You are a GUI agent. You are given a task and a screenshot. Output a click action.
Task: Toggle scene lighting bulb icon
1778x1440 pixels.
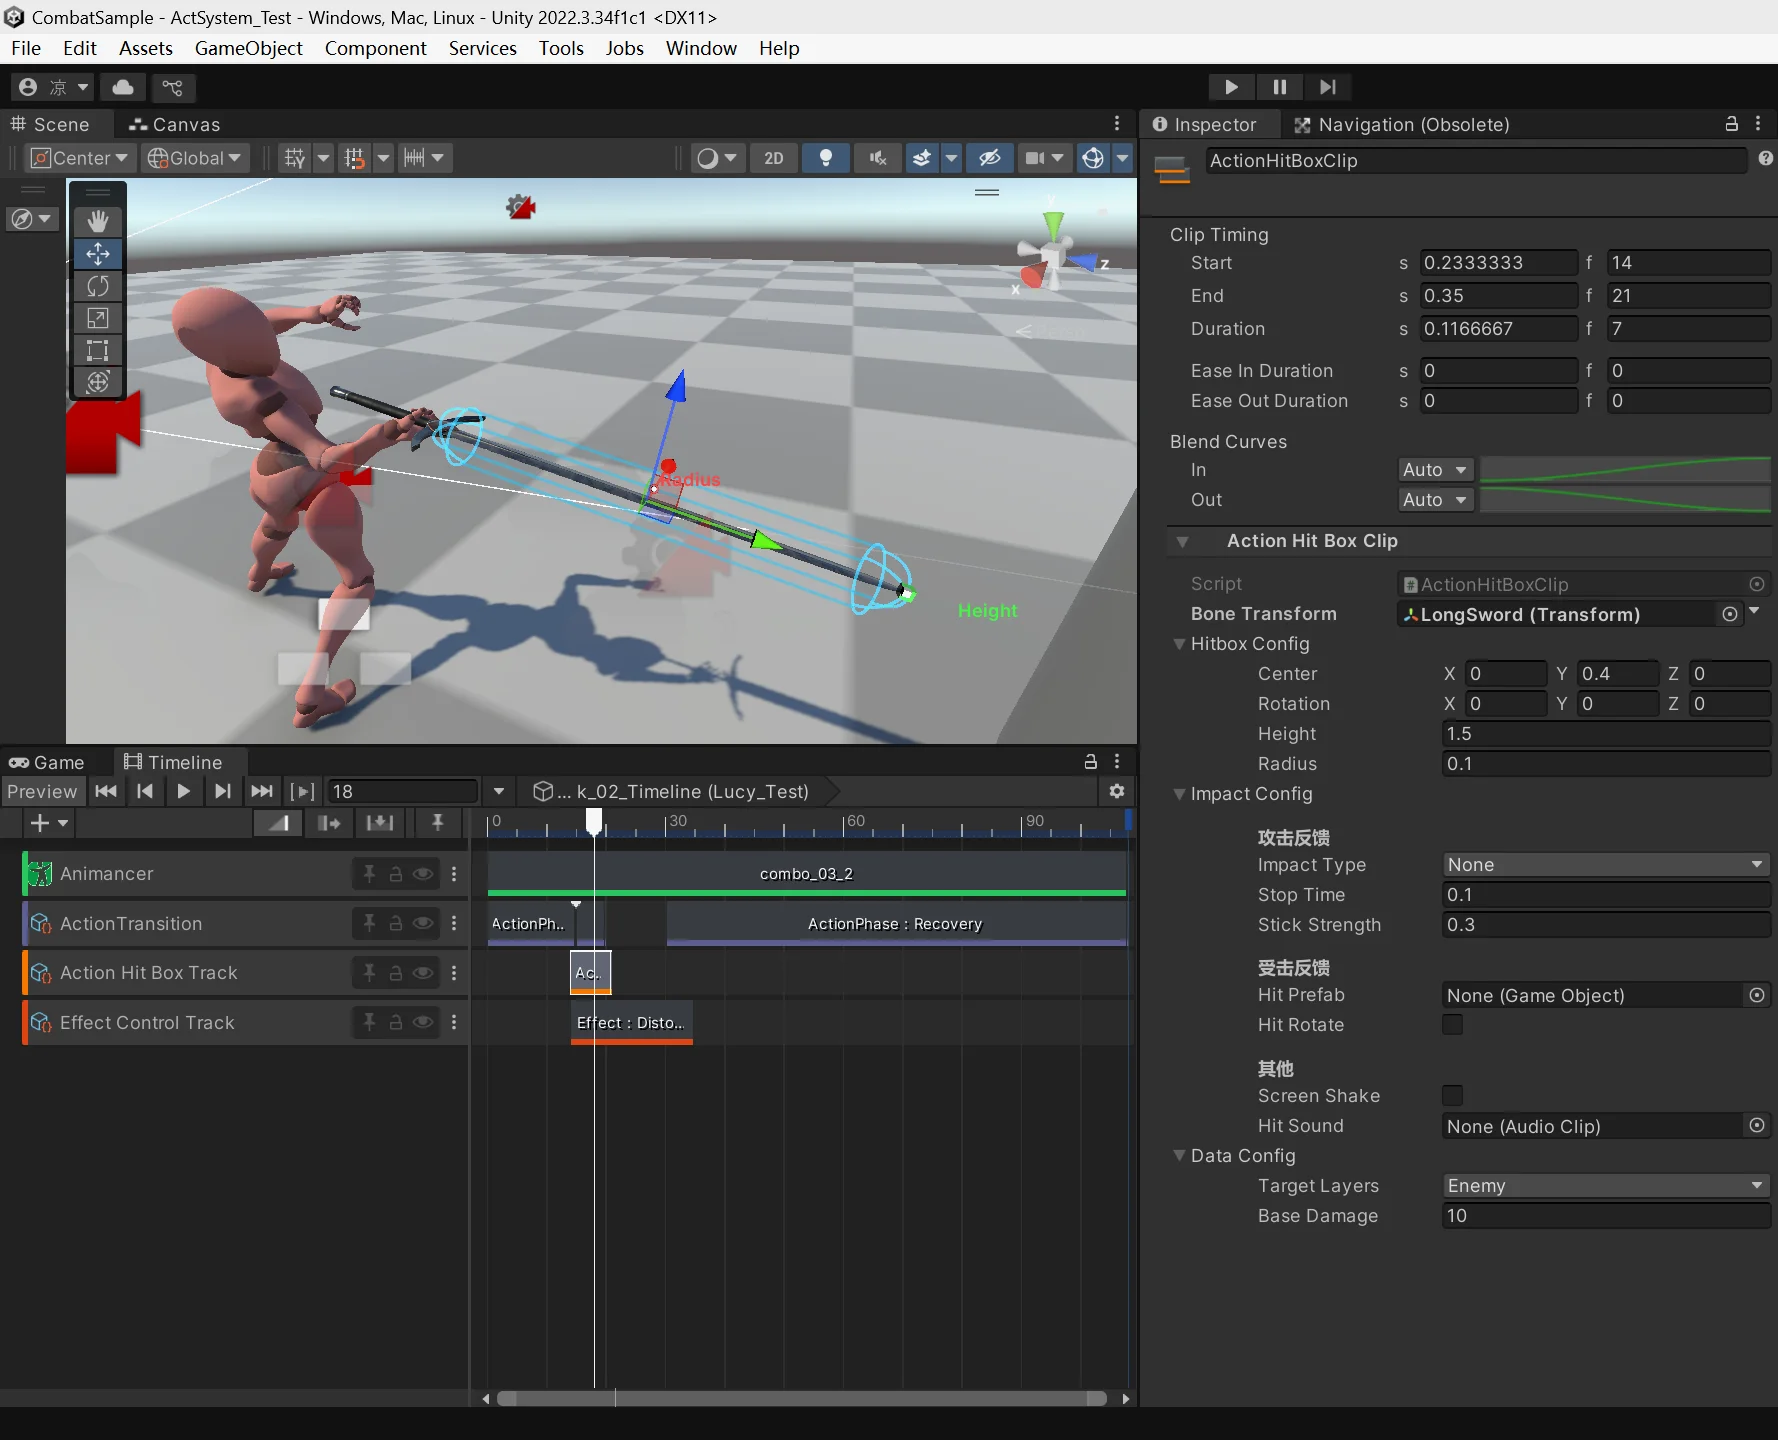pos(825,158)
